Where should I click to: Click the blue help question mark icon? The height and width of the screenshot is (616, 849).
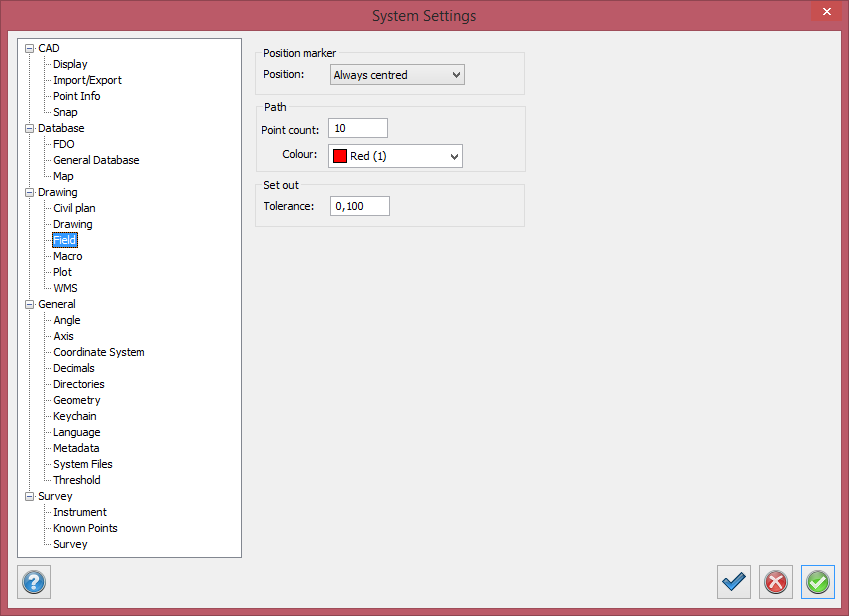pos(34,582)
